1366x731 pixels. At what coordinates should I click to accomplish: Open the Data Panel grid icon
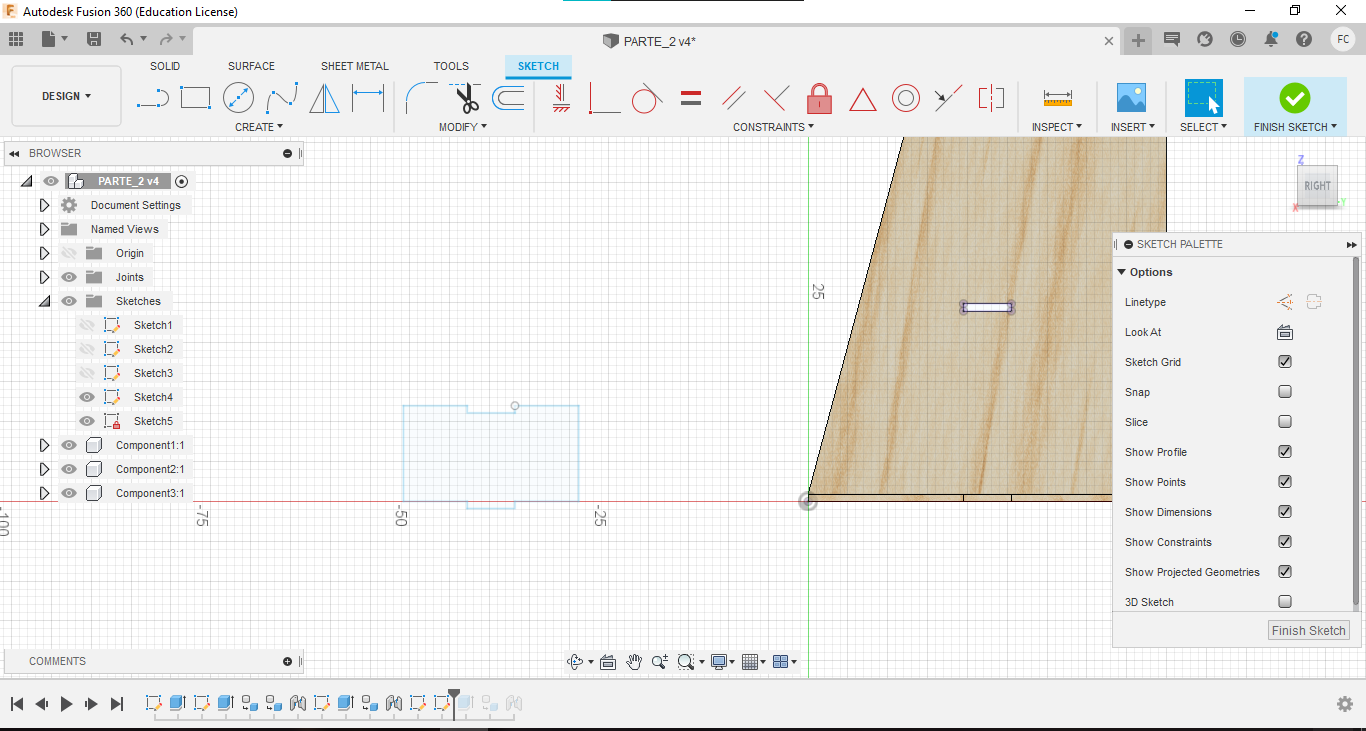15,39
